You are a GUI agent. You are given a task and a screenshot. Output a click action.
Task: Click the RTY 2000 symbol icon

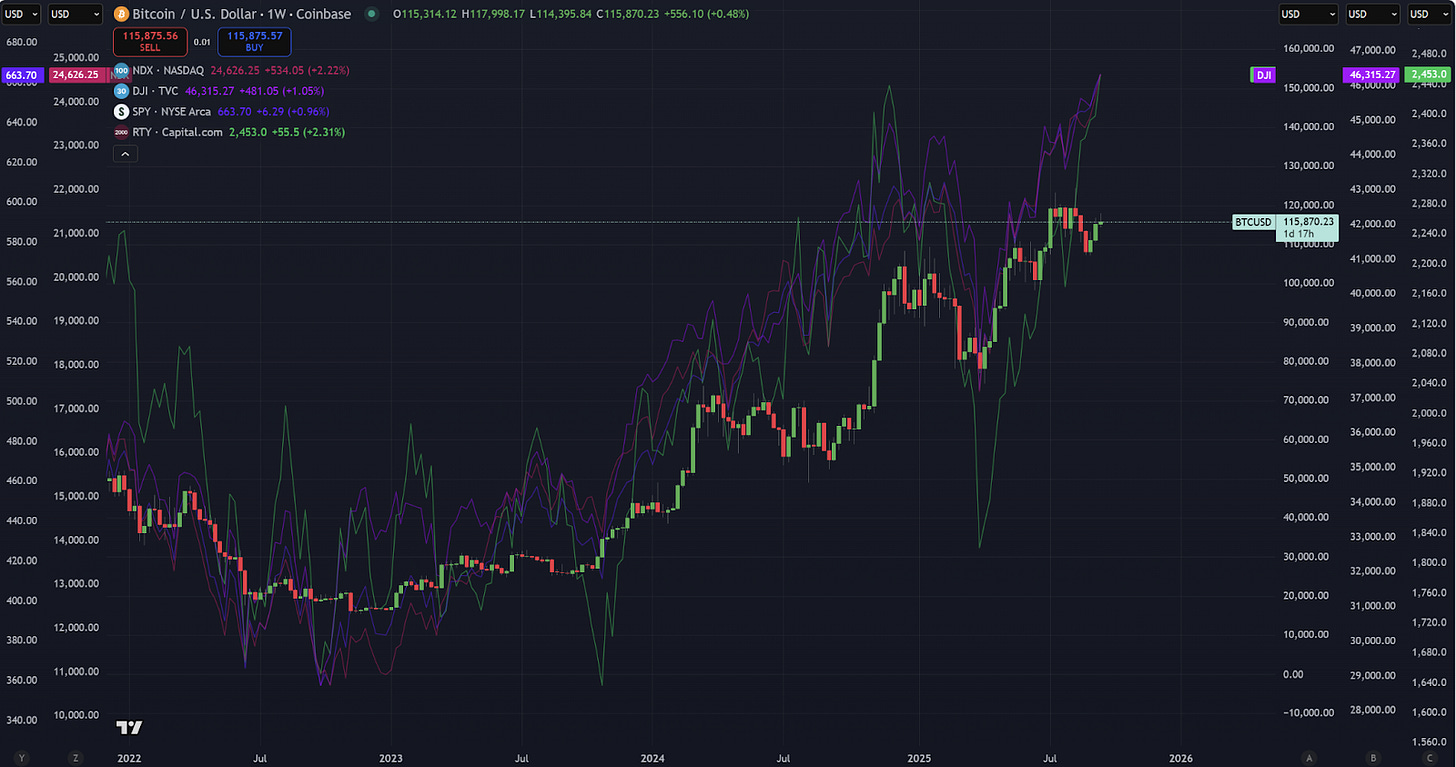point(121,132)
